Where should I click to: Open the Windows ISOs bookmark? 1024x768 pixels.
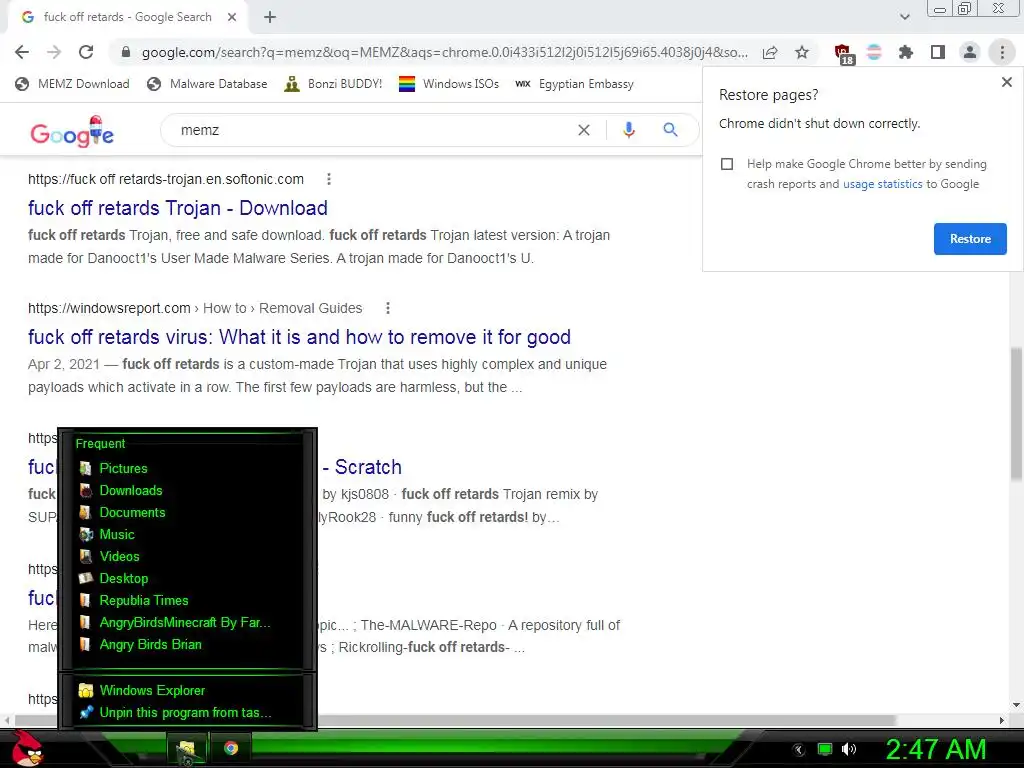click(x=449, y=84)
